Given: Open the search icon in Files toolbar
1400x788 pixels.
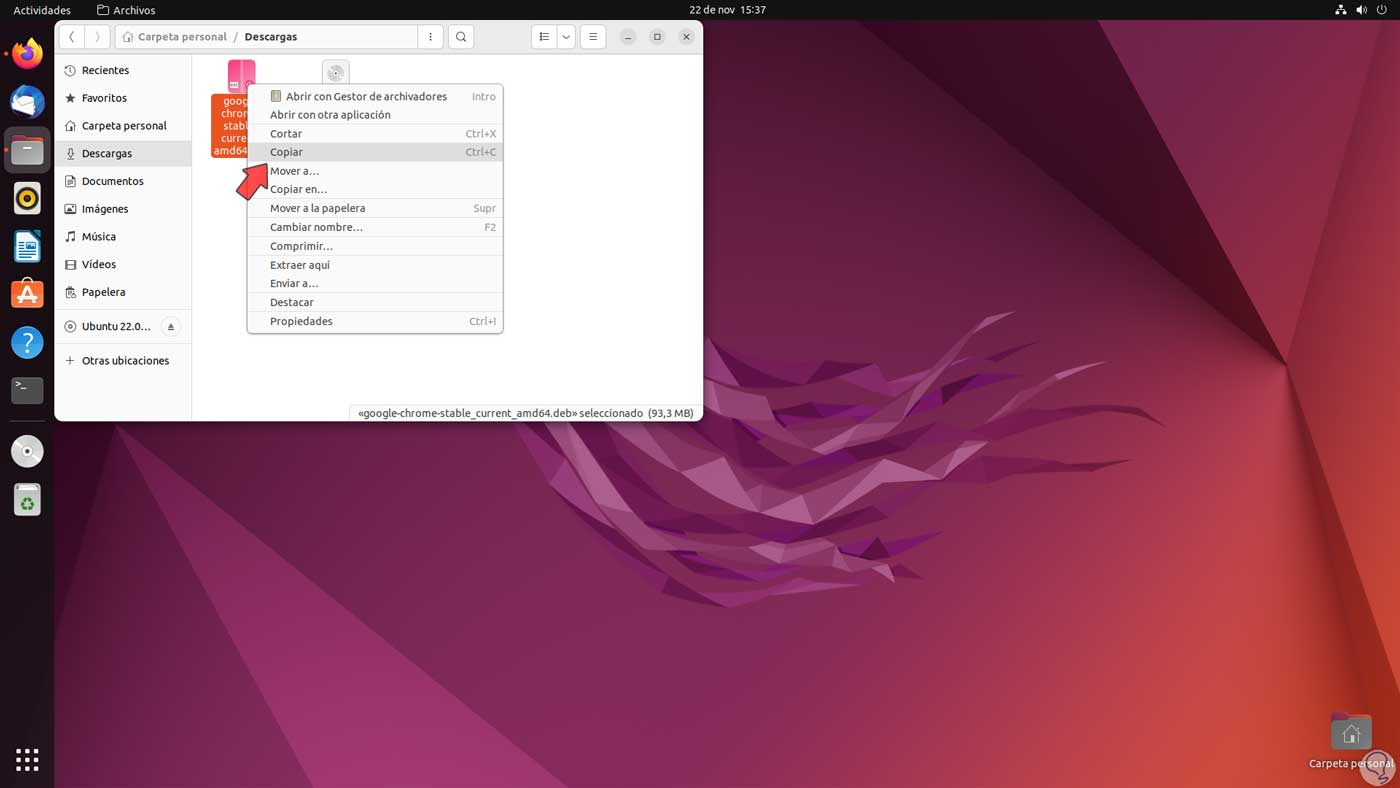Looking at the screenshot, I should point(460,36).
